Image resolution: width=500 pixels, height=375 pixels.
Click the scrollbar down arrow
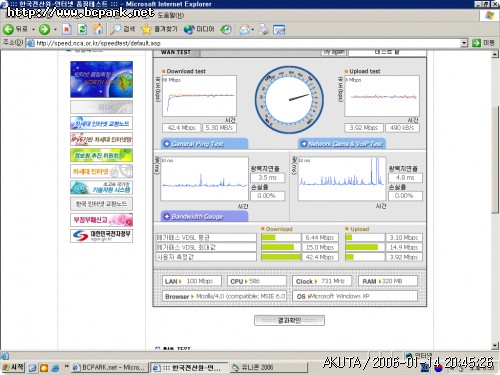[x=495, y=346]
